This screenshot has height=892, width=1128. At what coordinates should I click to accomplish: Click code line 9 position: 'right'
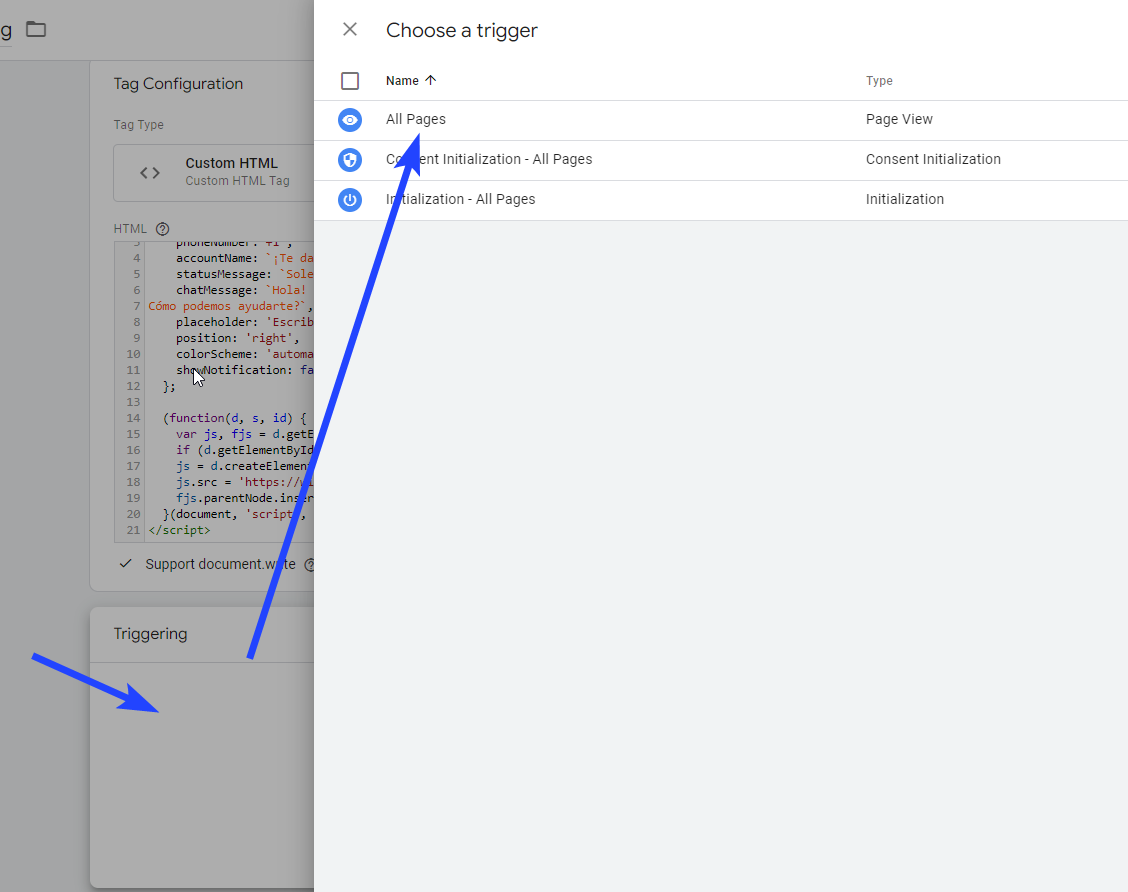[237, 338]
